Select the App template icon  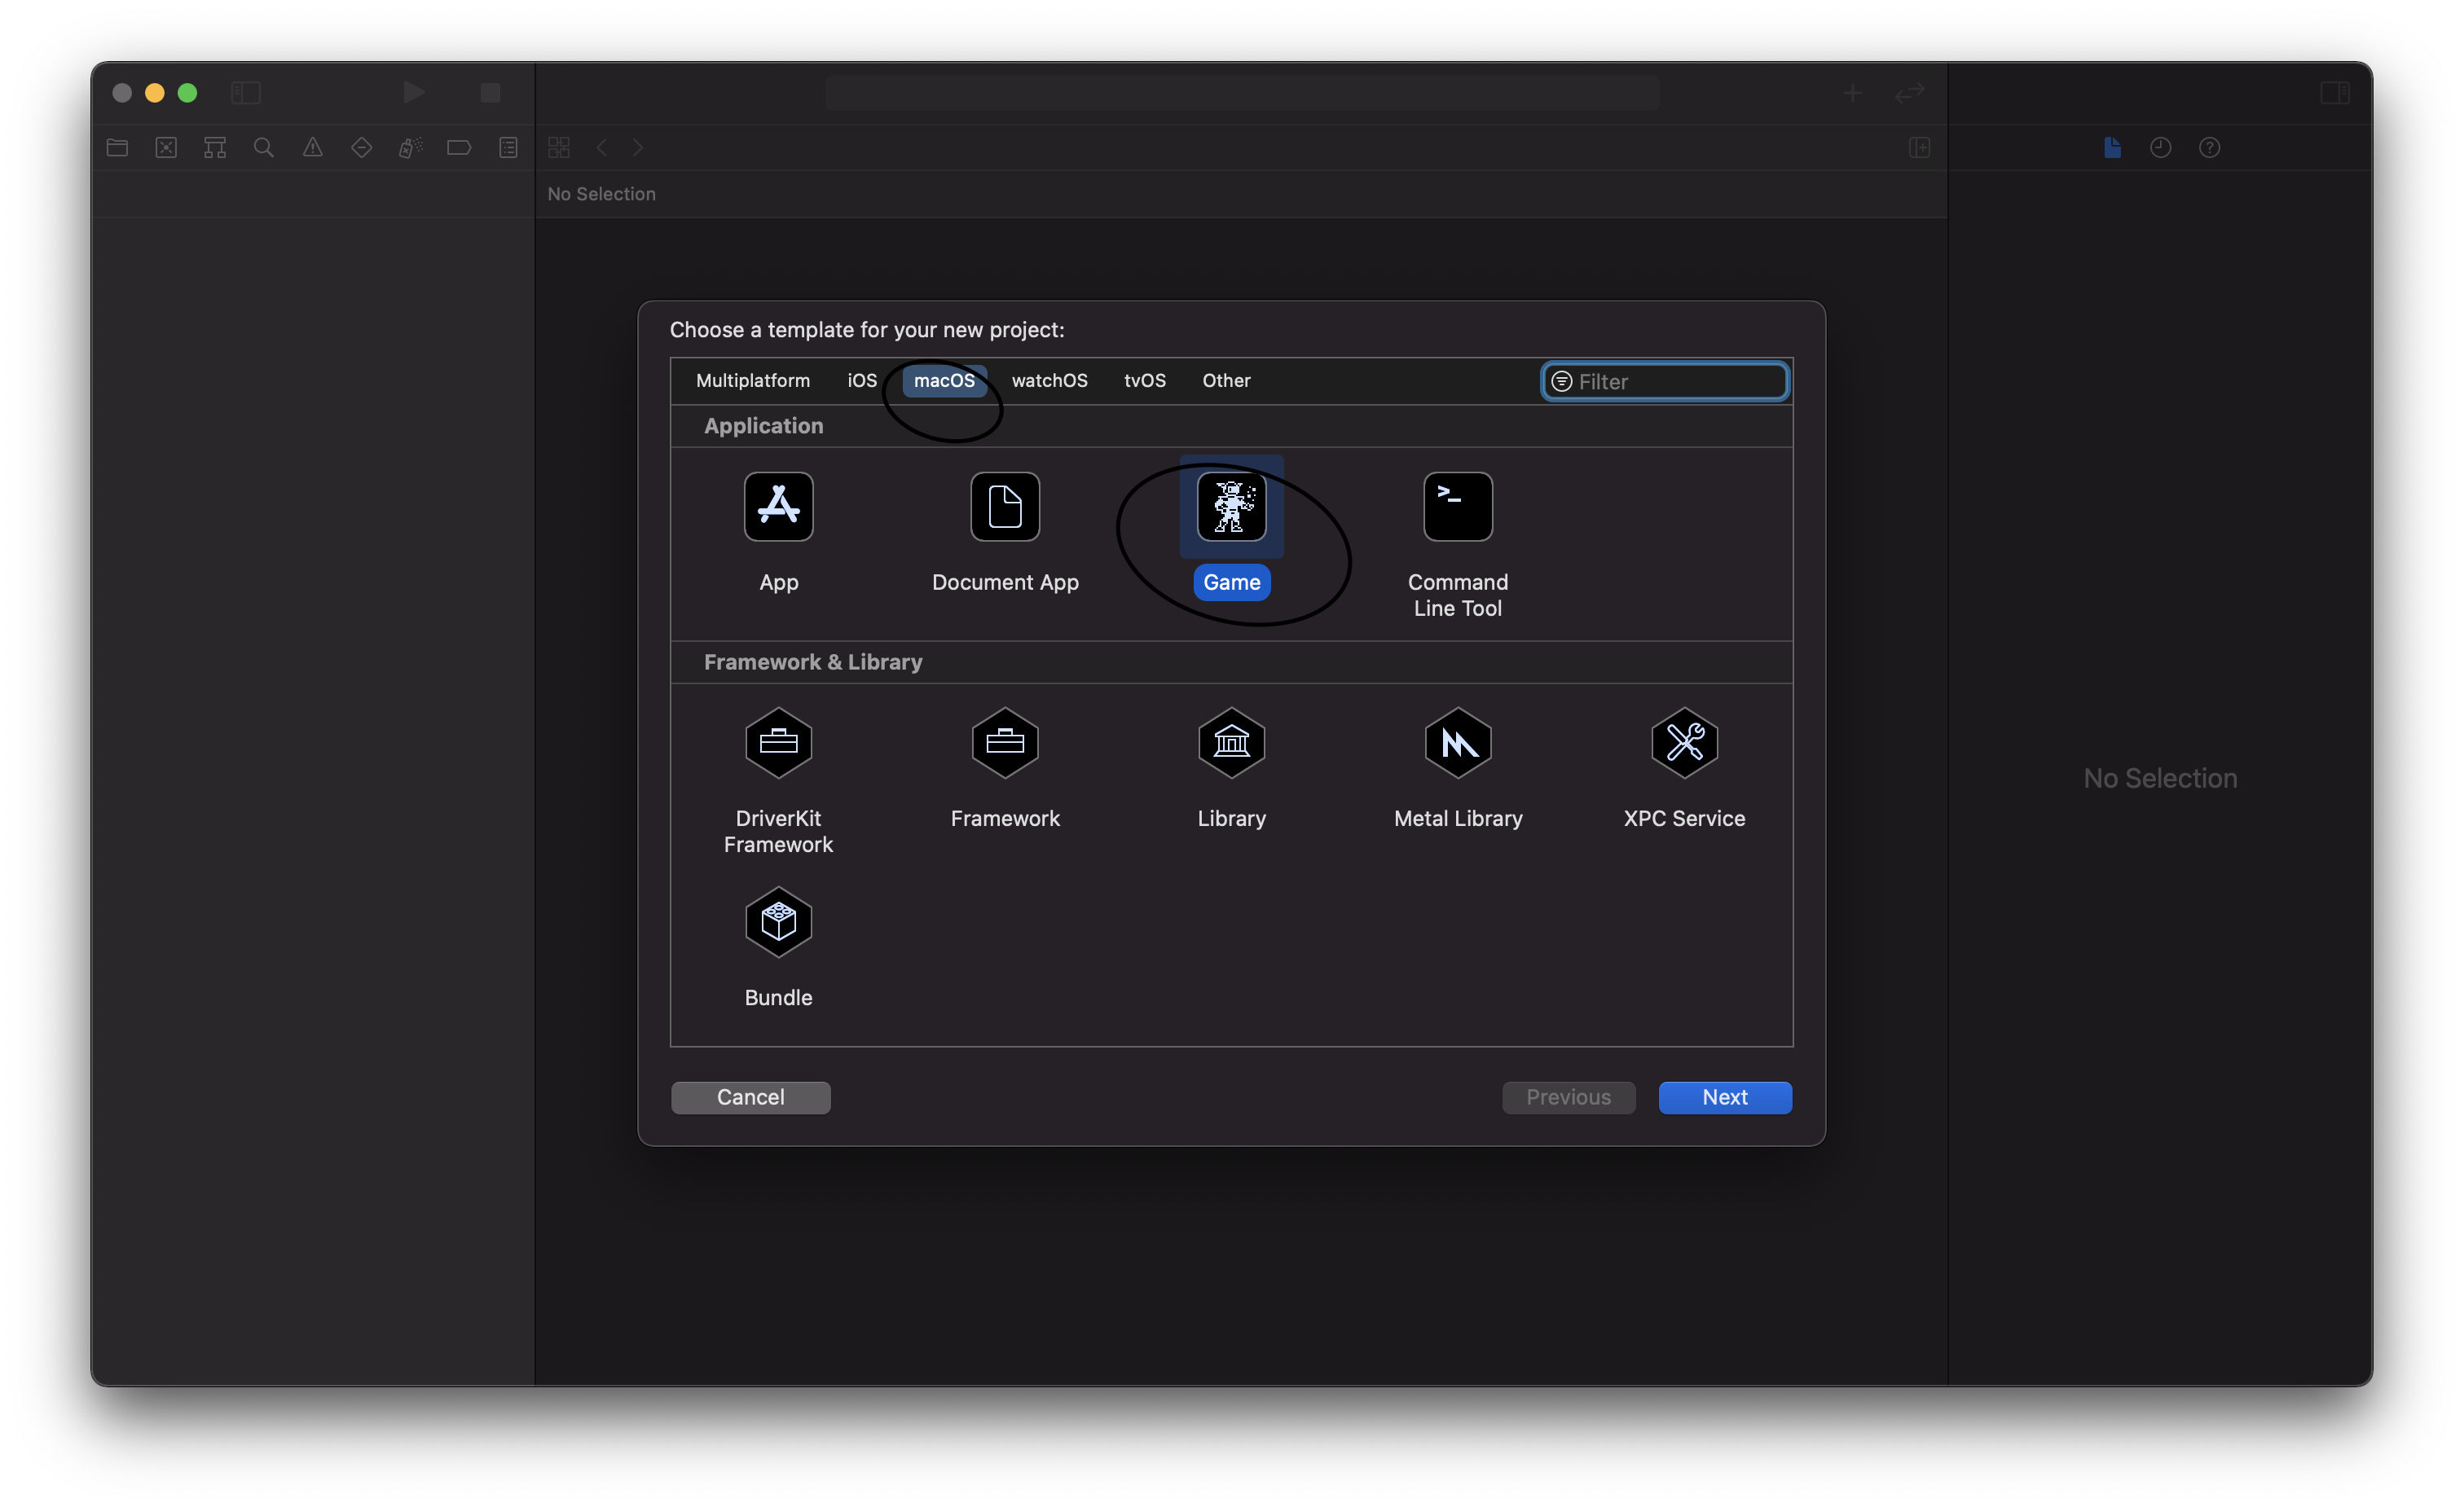(x=778, y=507)
